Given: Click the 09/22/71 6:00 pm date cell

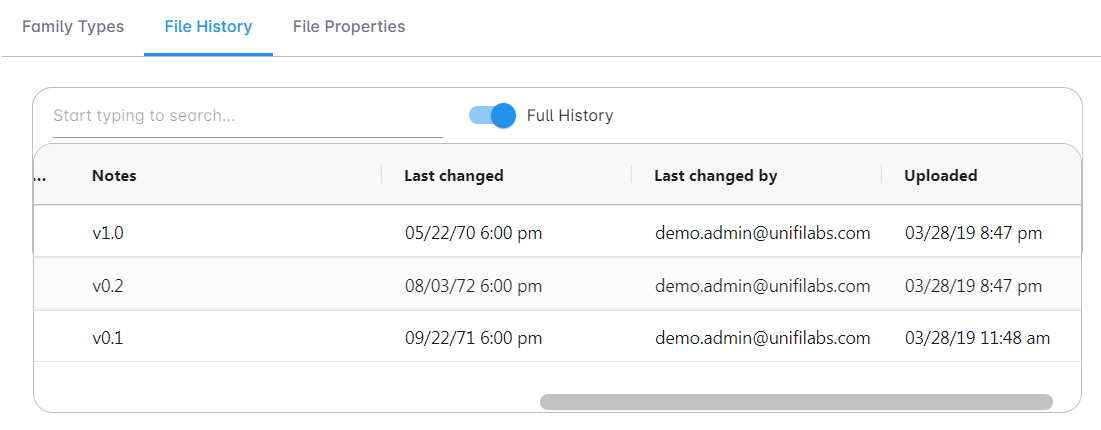Looking at the screenshot, I should point(473,338).
